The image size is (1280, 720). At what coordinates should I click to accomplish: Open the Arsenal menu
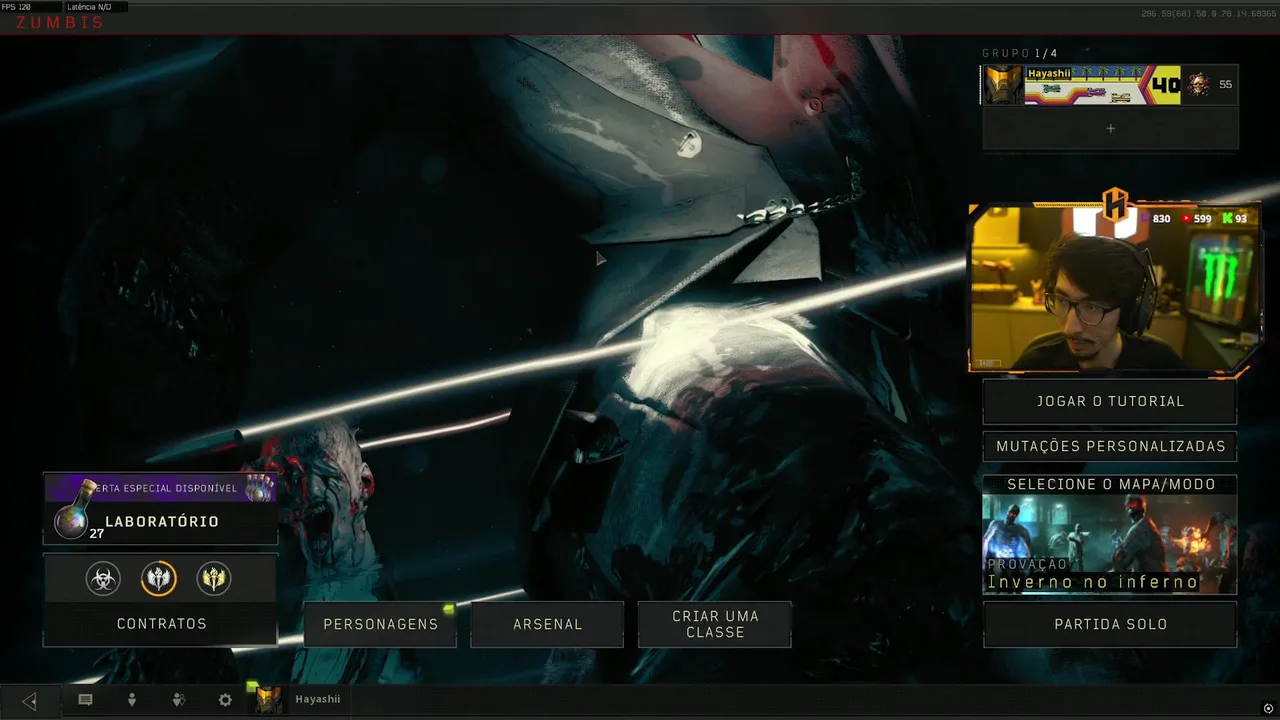coord(547,624)
